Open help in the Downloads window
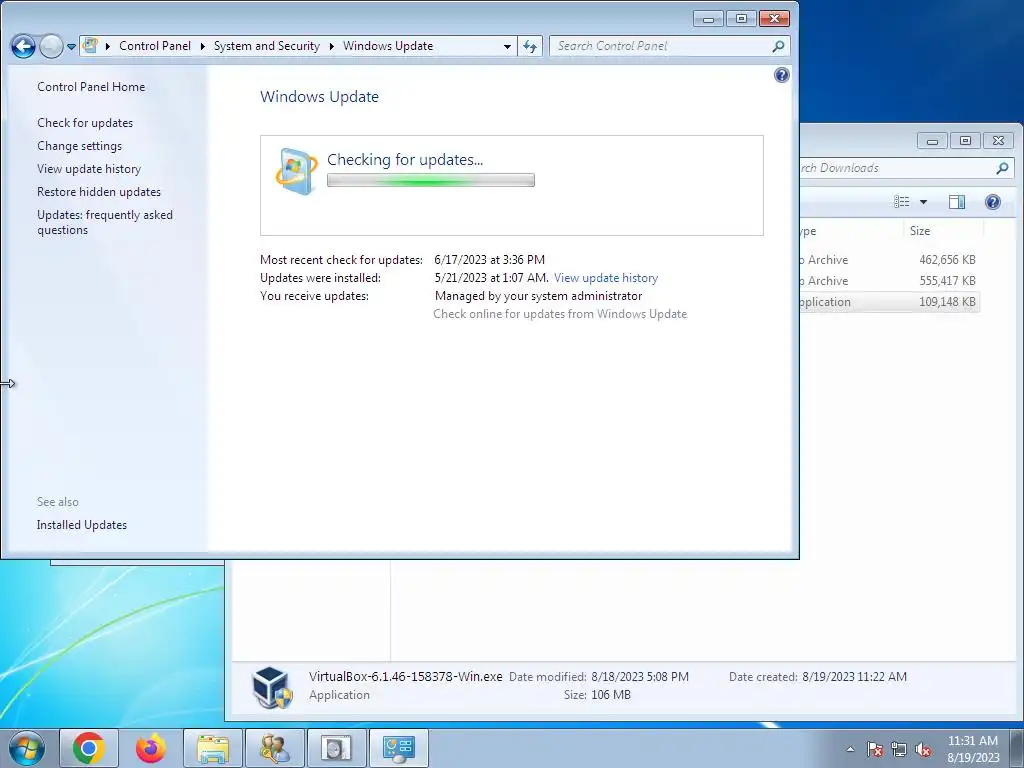Screen dimensions: 1024x768 993,202
